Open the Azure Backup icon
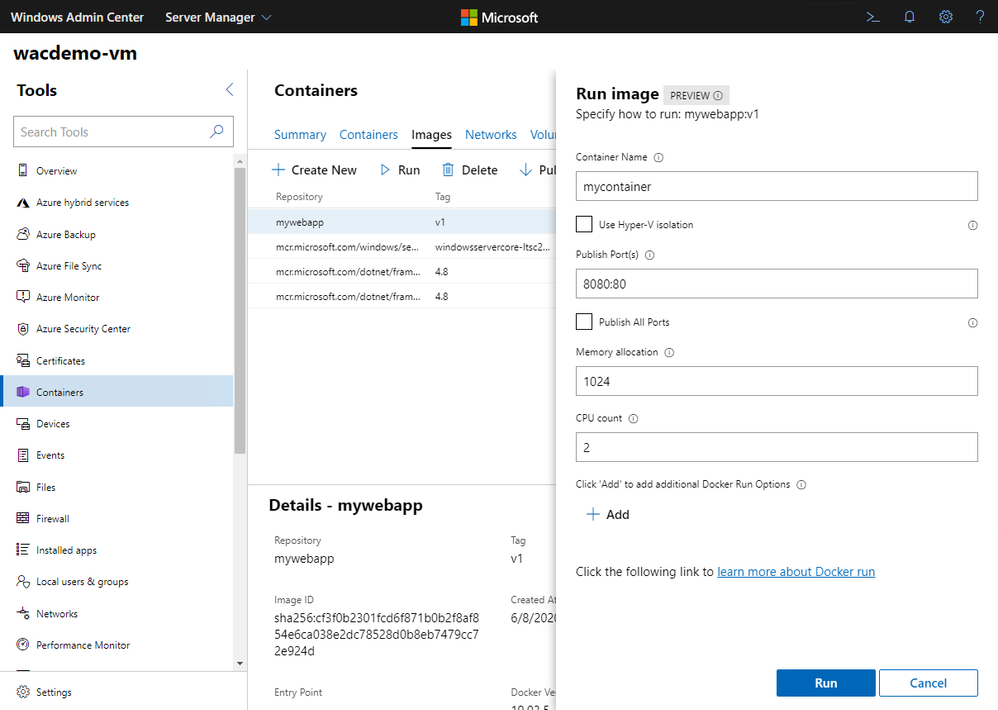Screen dimensions: 998x710 coord(23,233)
